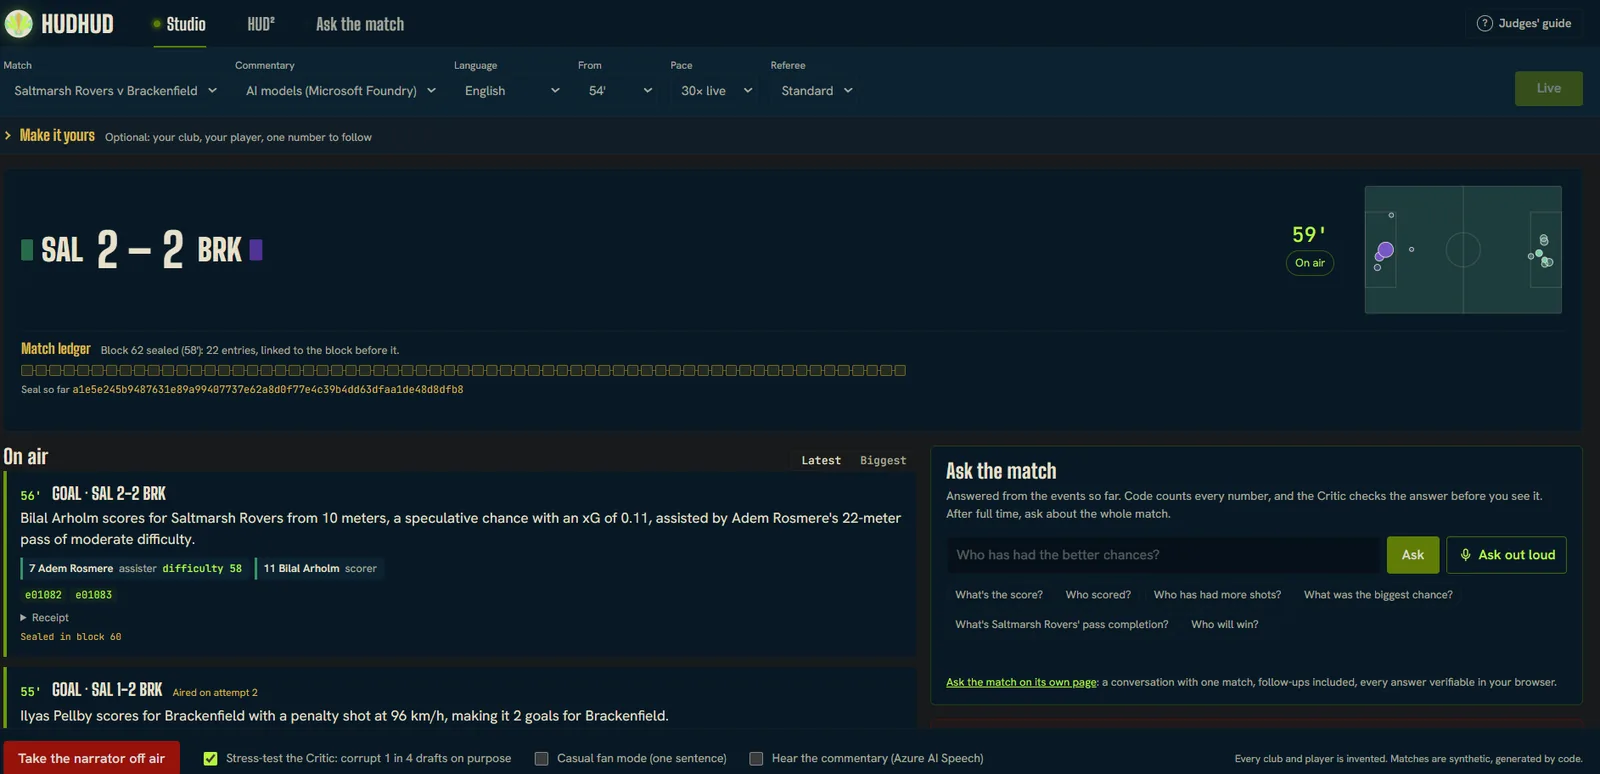Open the Commentary AI models dropdown
The width and height of the screenshot is (1600, 774).
[x=340, y=90]
